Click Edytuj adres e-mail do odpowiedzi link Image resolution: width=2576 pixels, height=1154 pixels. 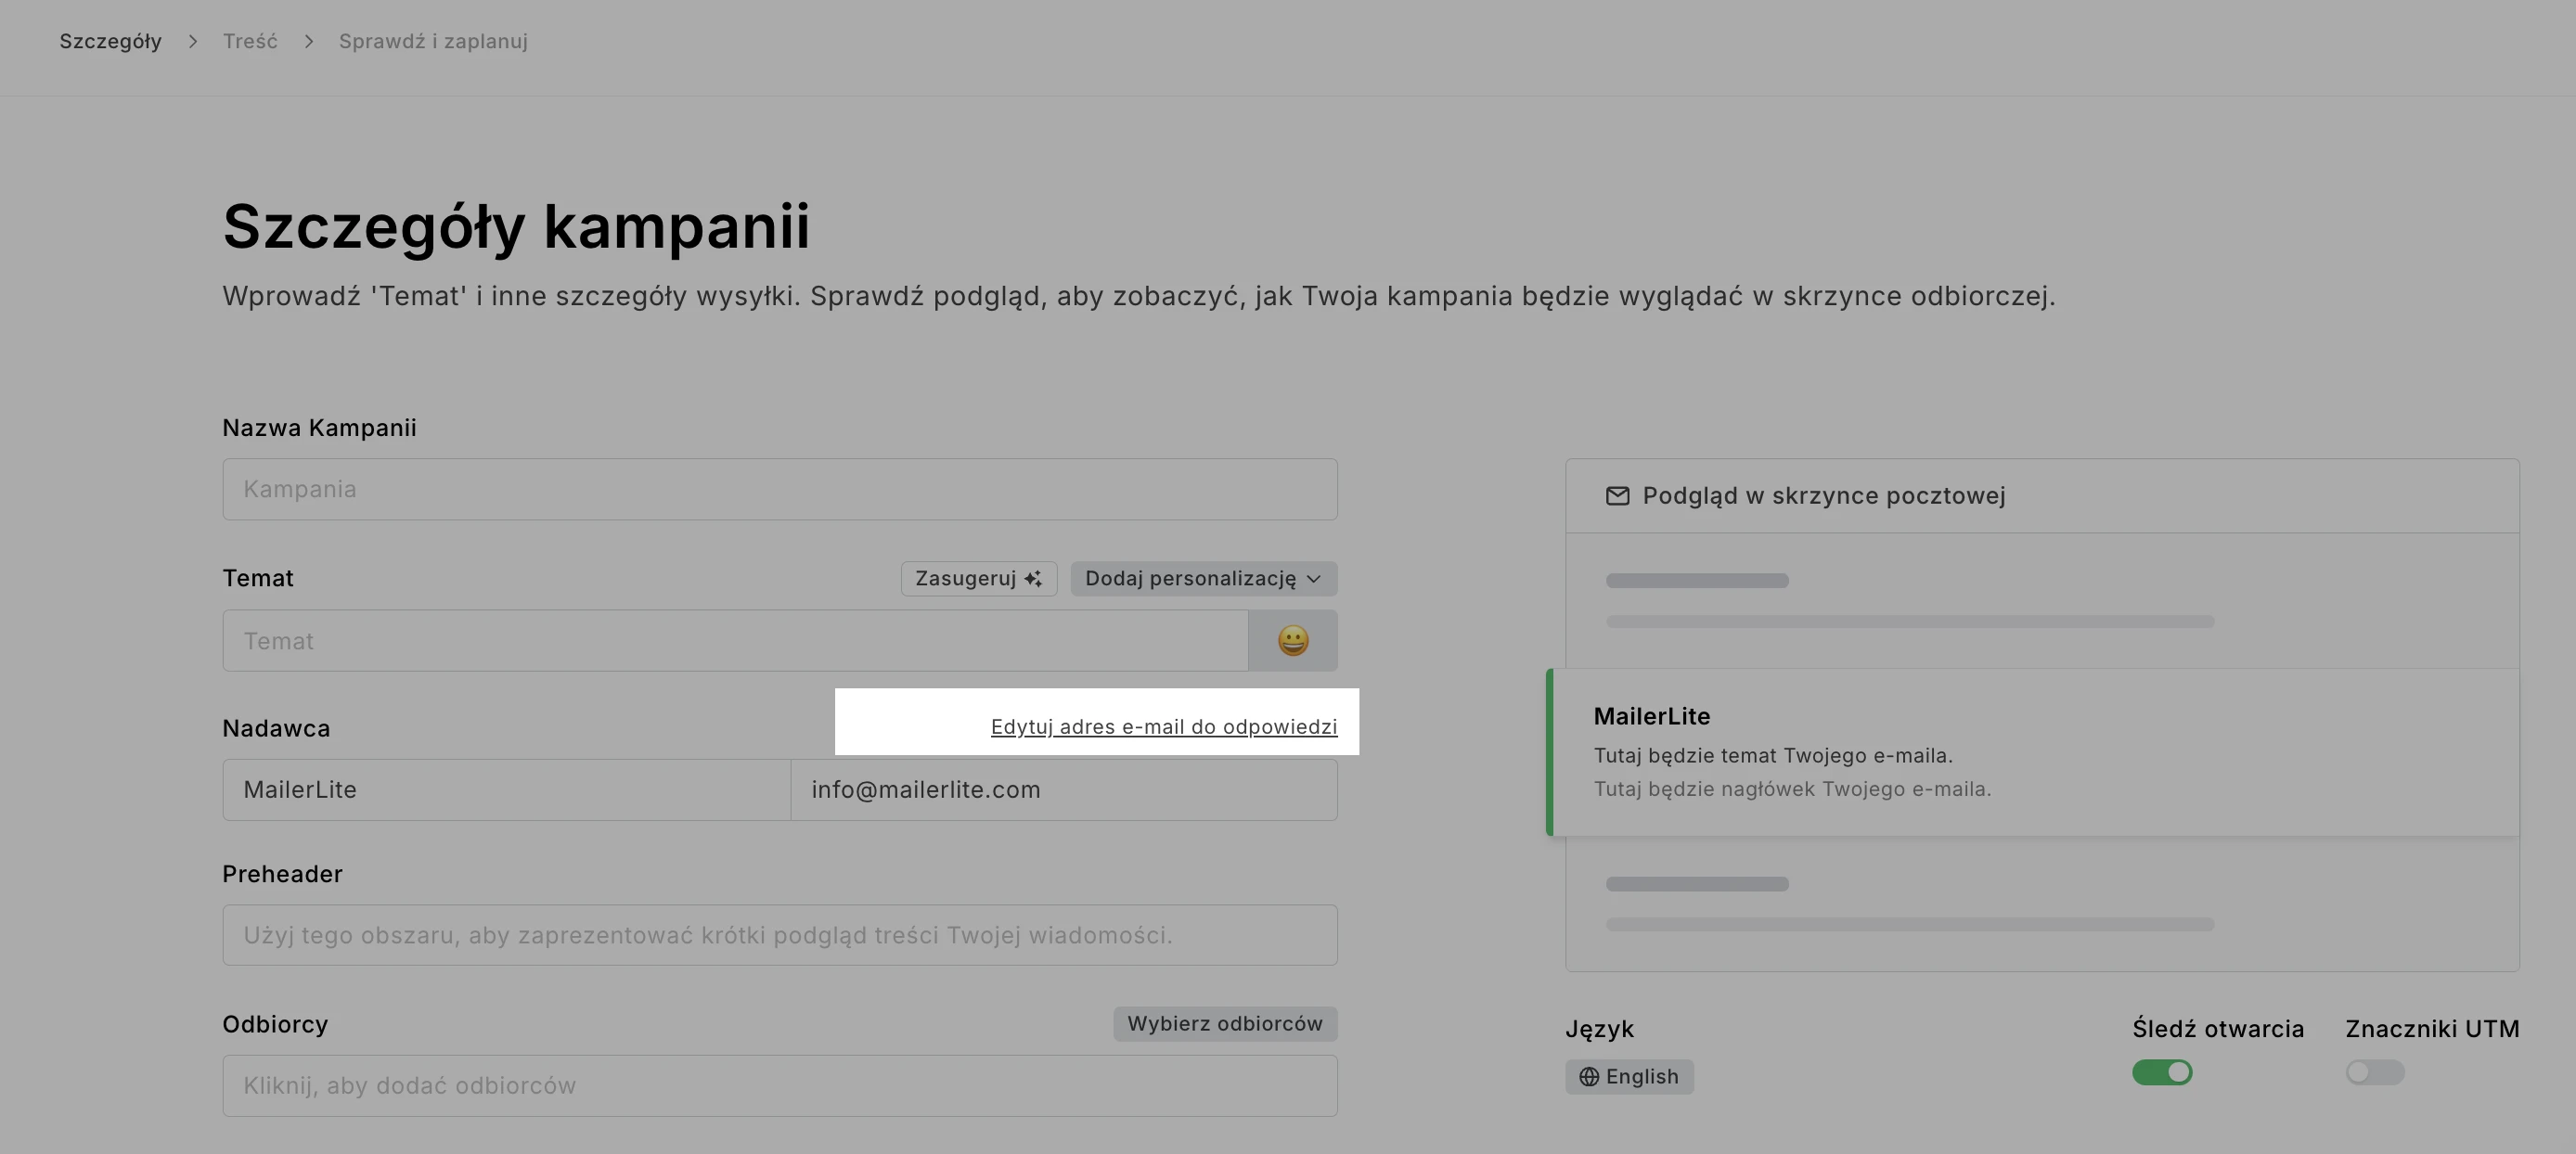1163,727
